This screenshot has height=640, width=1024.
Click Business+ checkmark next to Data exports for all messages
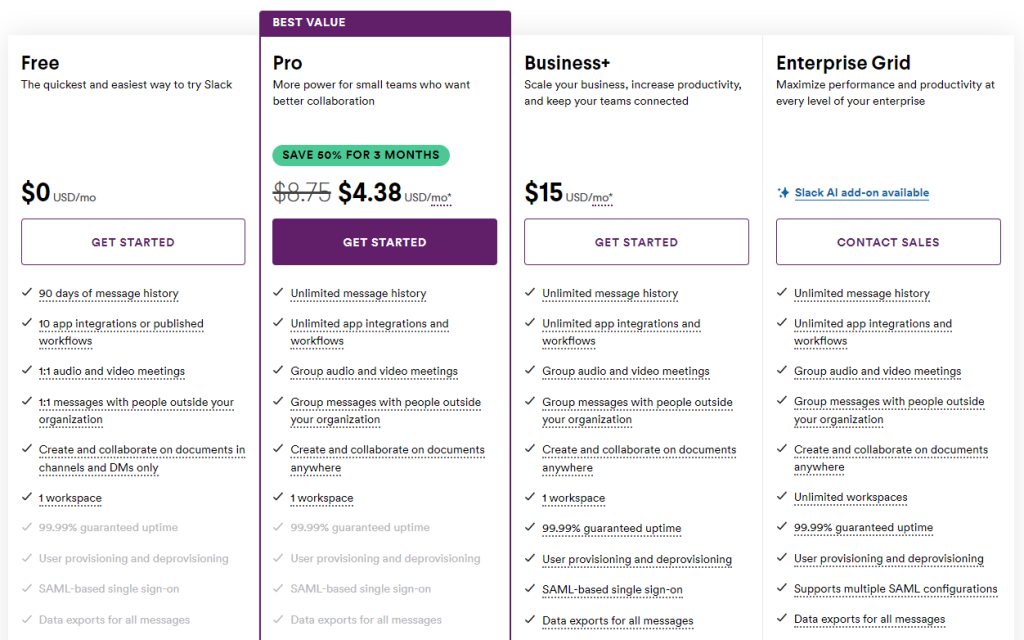click(x=530, y=620)
